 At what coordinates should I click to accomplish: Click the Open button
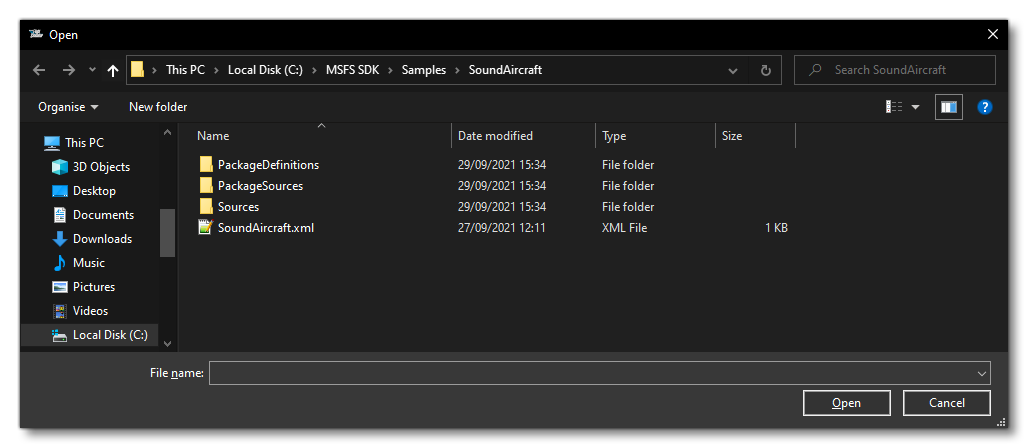pyautogui.click(x=846, y=403)
